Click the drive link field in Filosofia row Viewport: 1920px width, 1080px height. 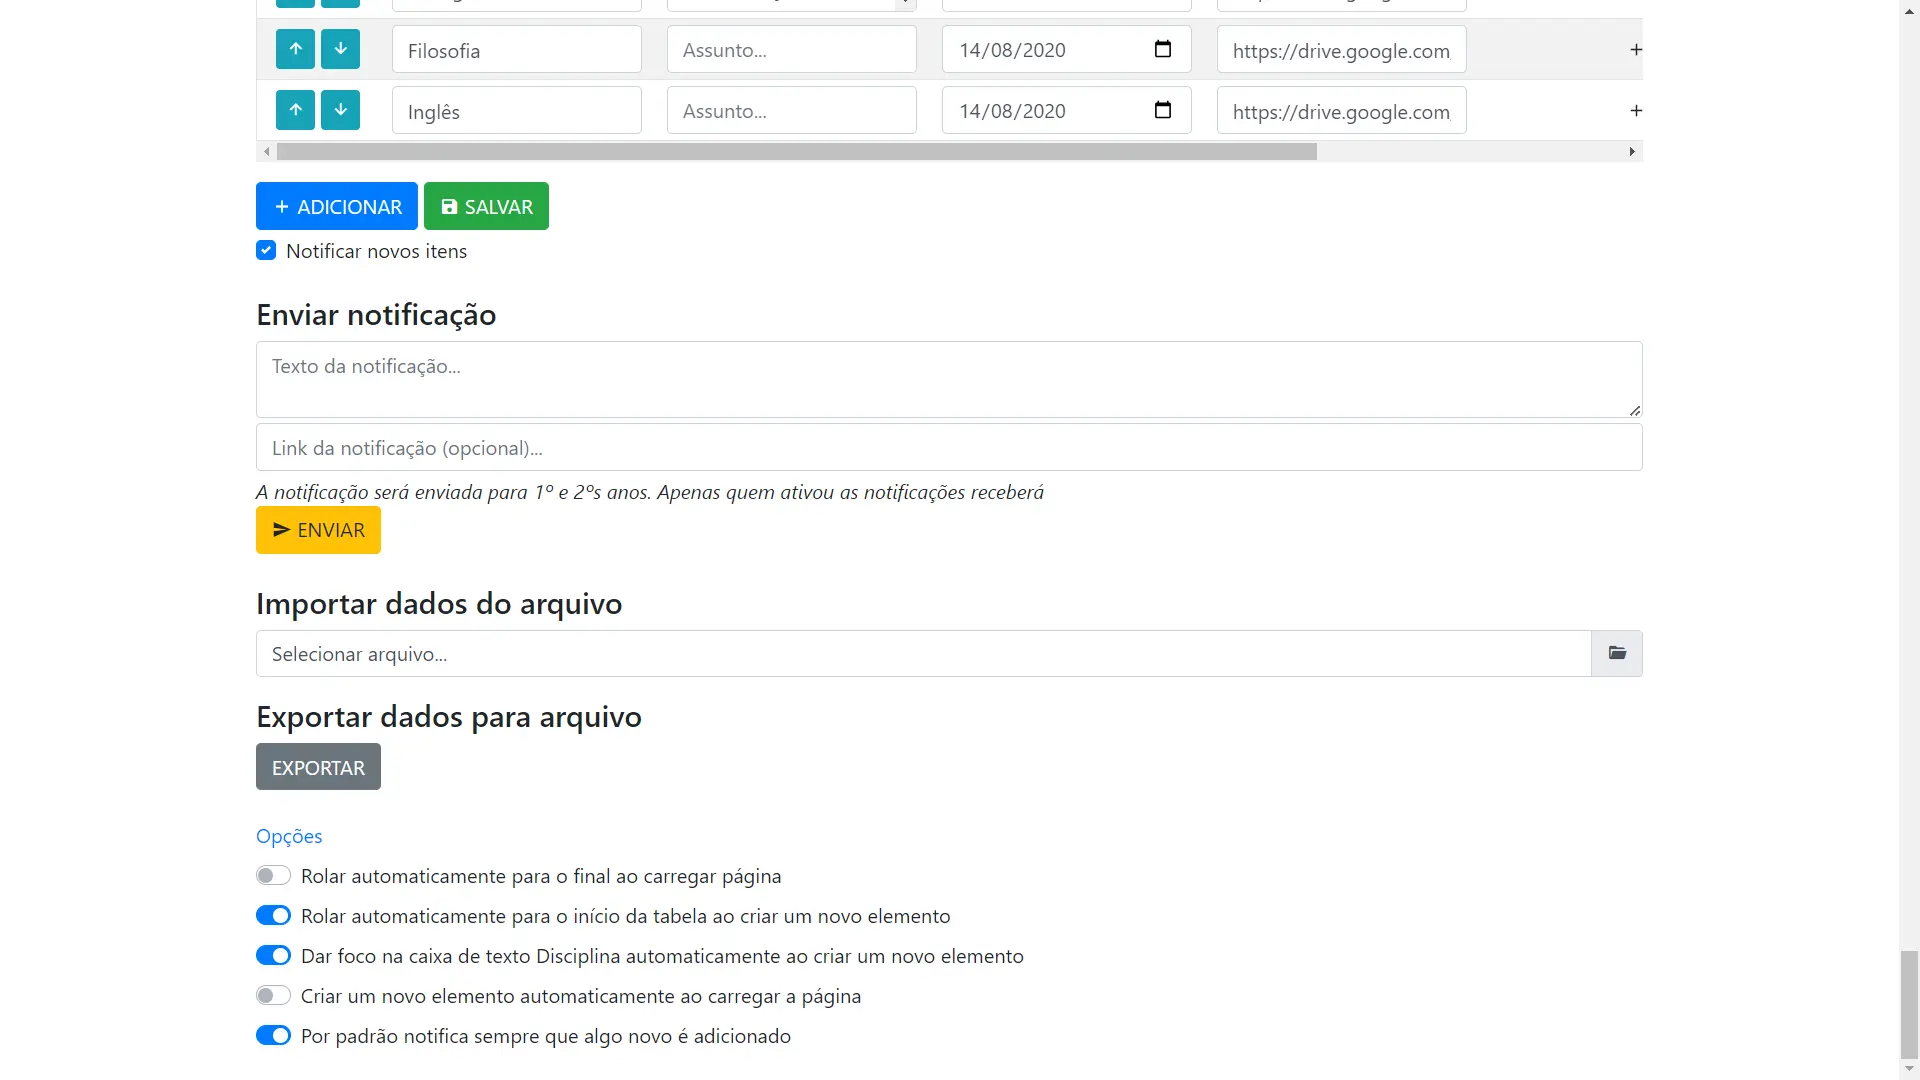pyautogui.click(x=1342, y=49)
